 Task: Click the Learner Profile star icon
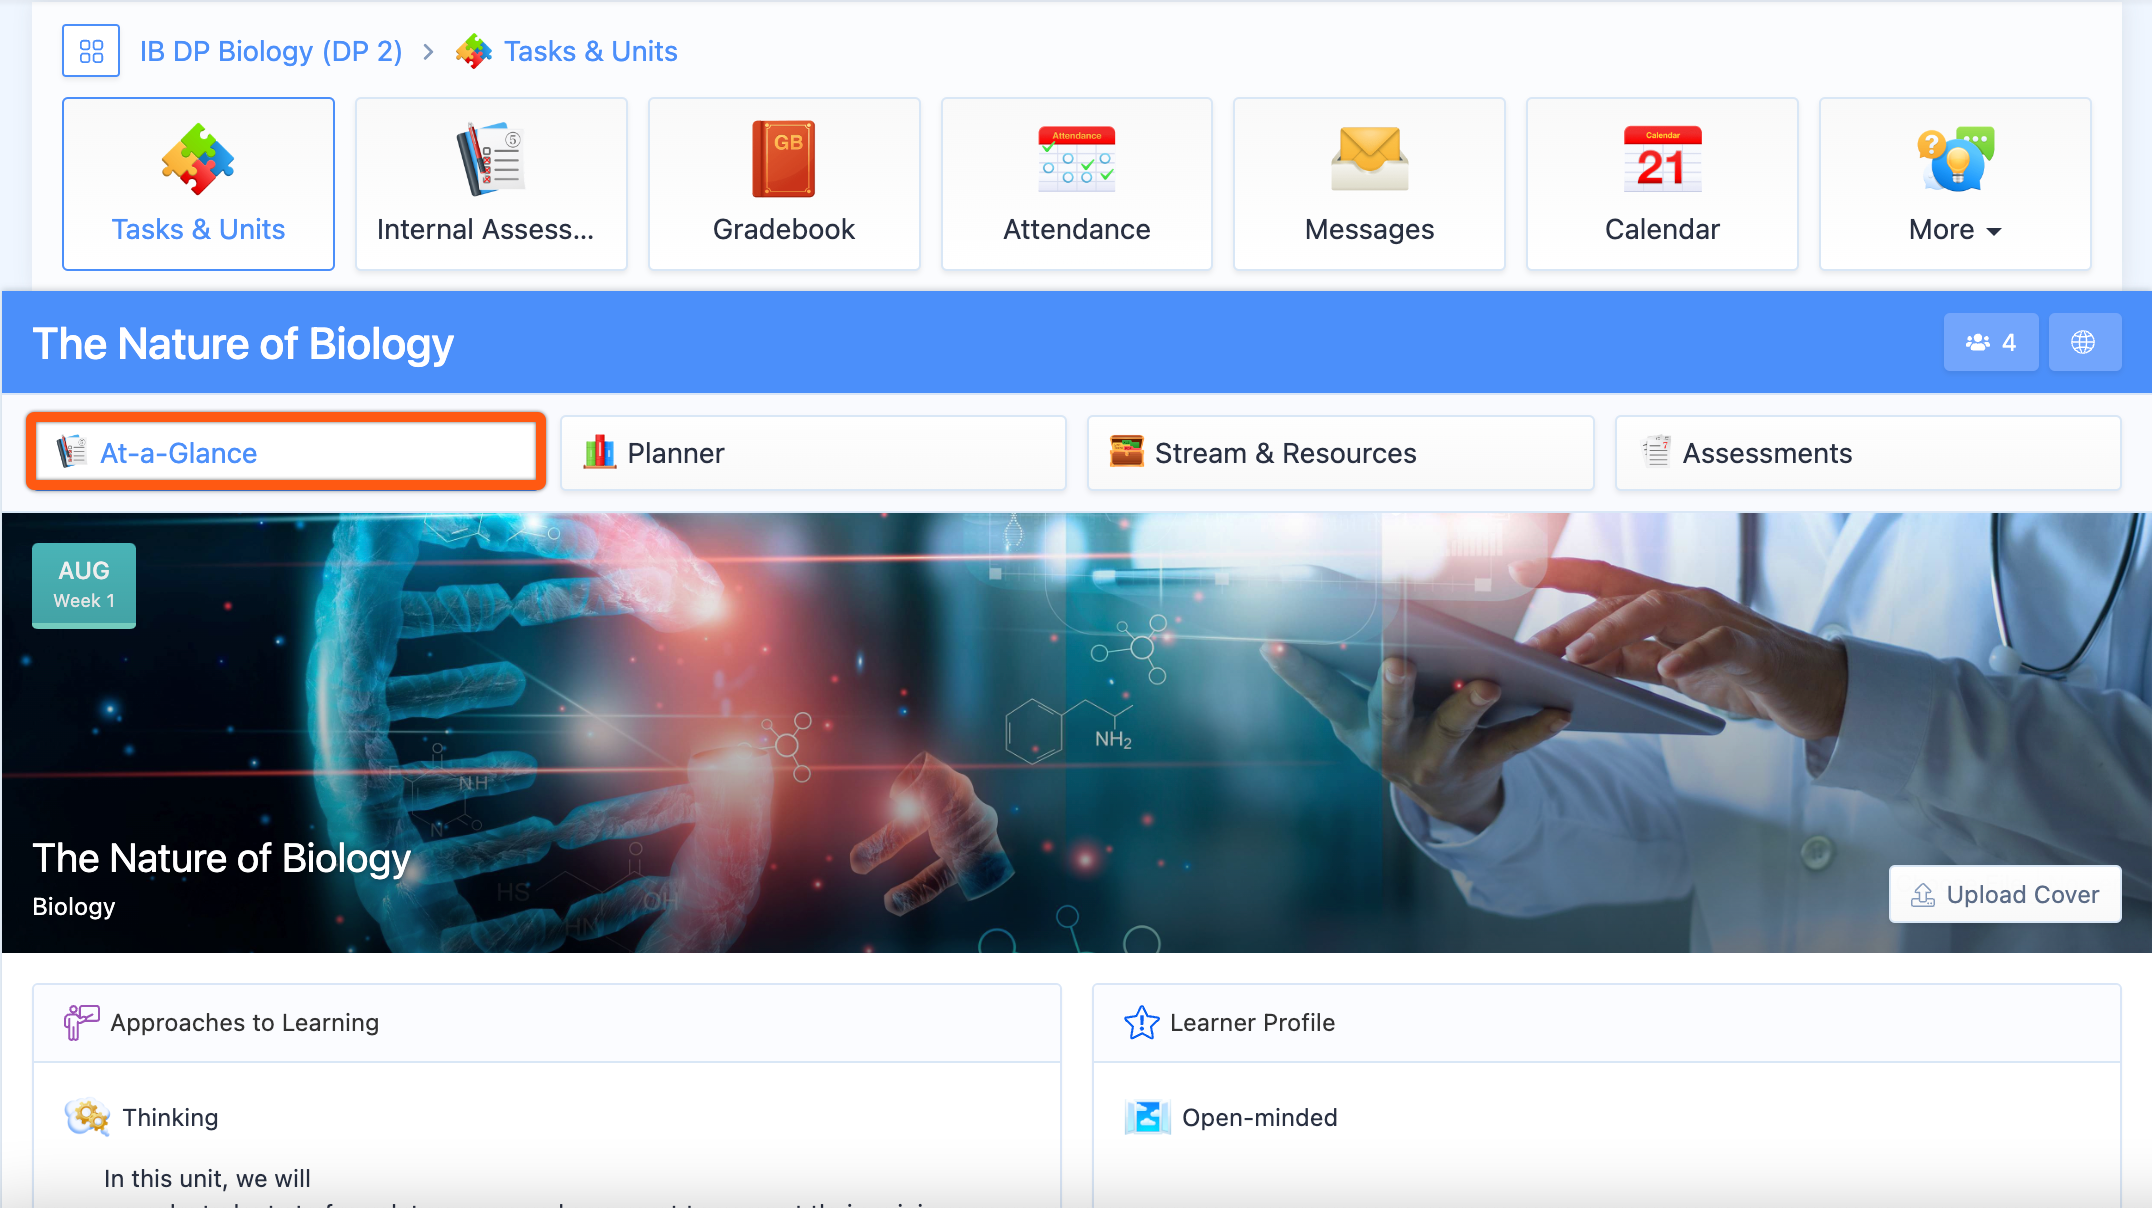(1141, 1022)
